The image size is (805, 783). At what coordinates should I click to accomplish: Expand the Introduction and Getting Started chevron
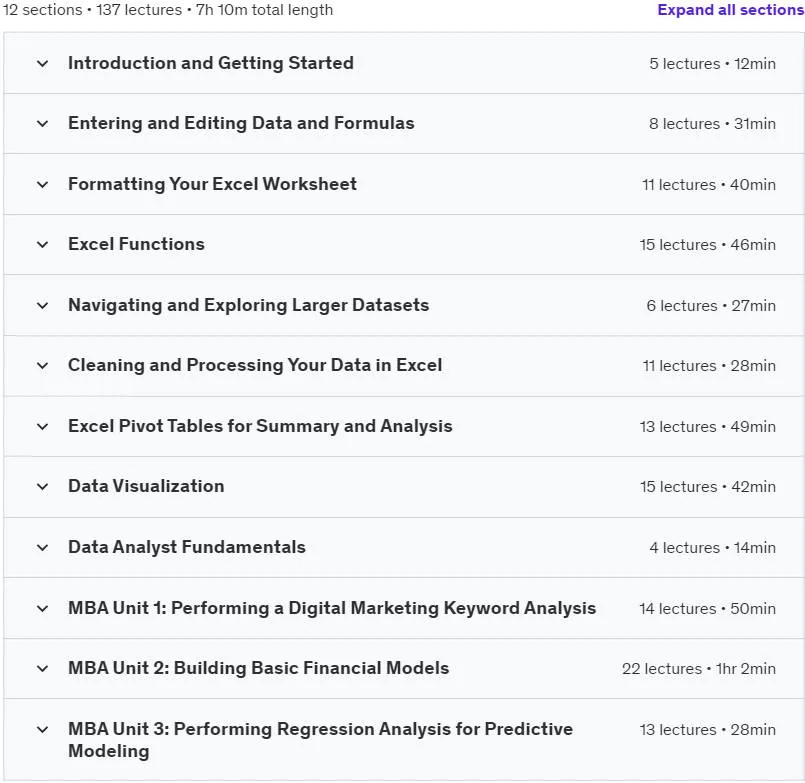(43, 64)
